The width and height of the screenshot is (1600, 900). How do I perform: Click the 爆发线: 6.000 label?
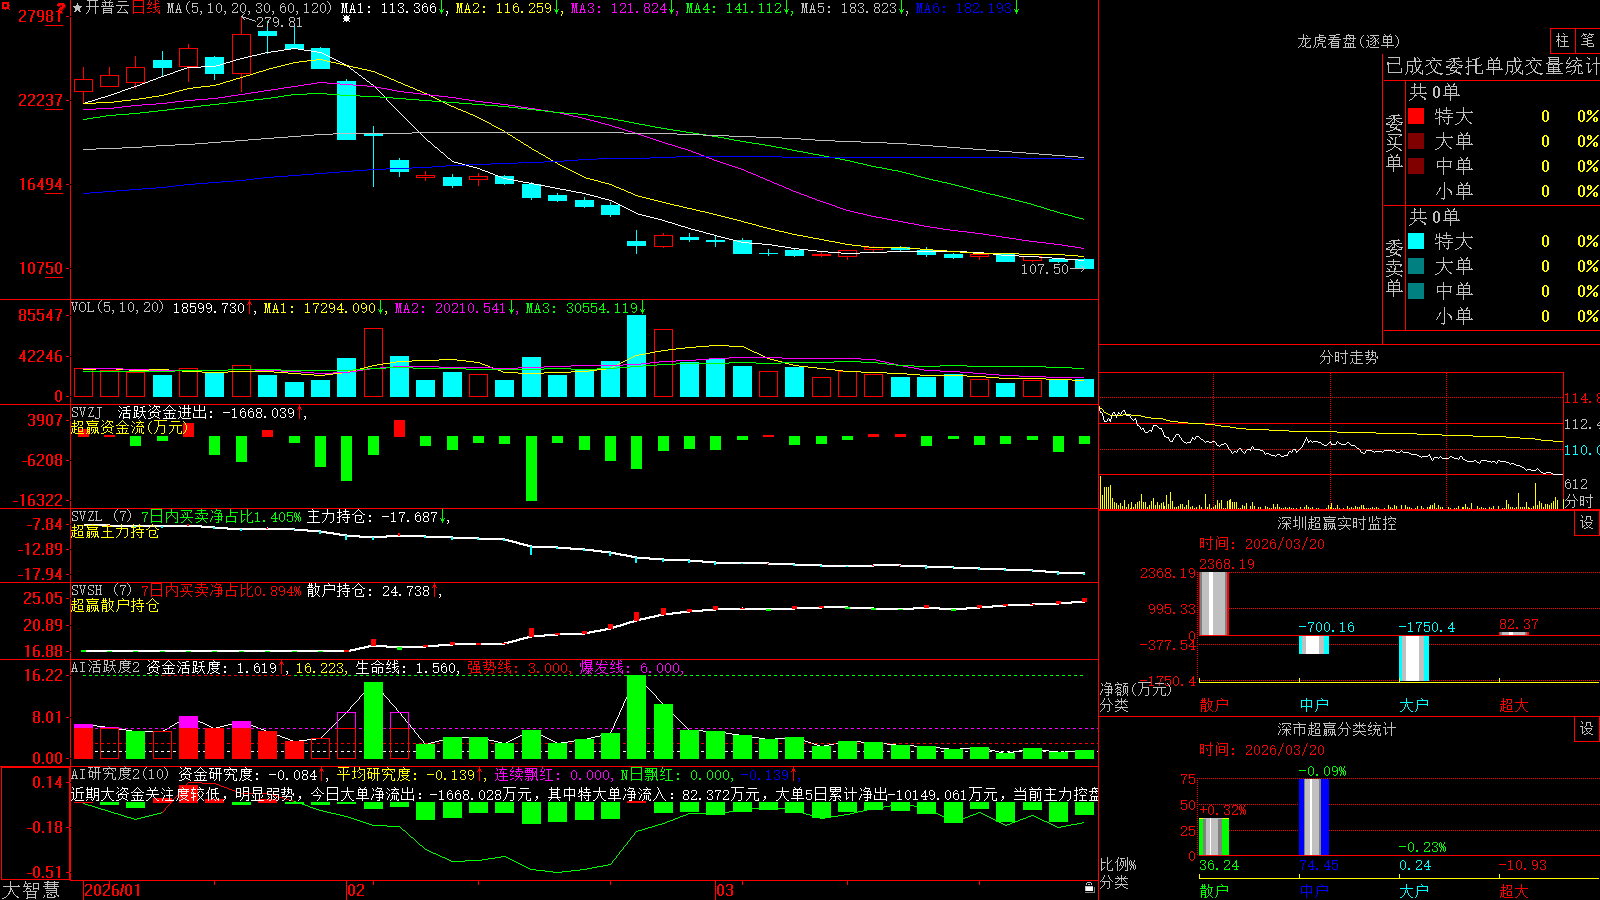[631, 668]
